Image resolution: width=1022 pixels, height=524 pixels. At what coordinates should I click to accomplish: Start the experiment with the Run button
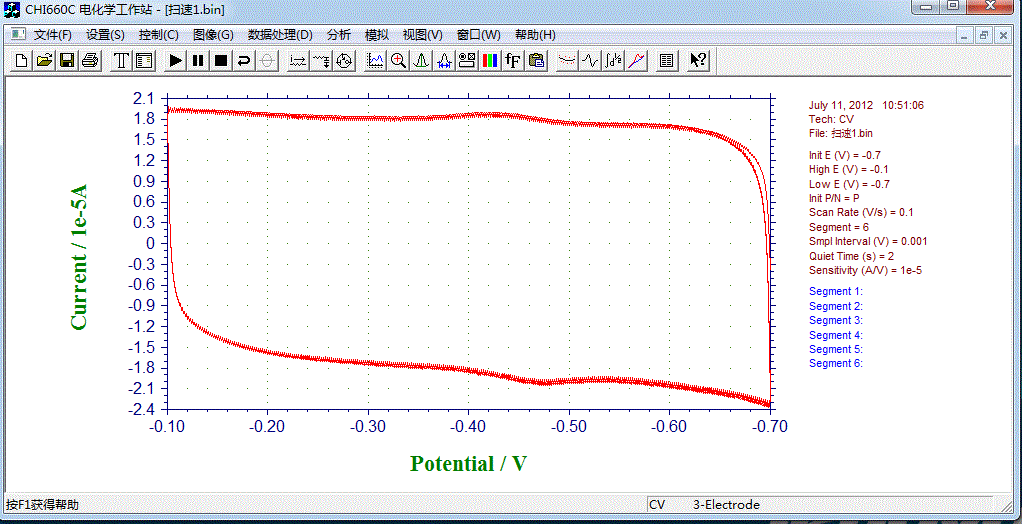coord(175,61)
